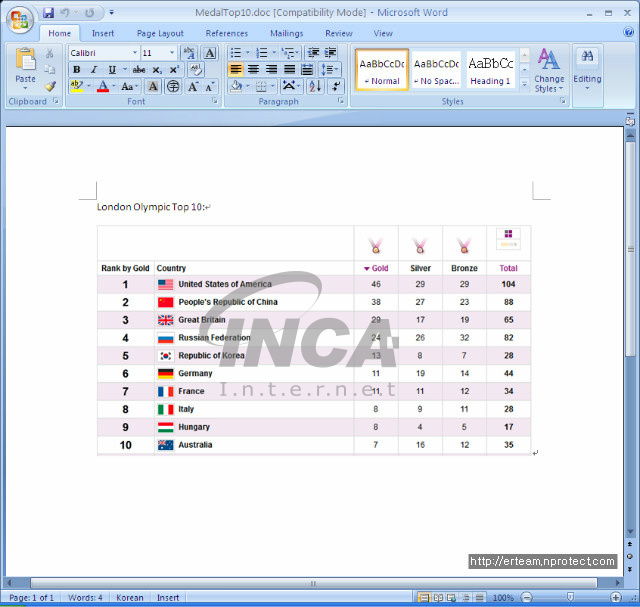Viewport: 640px width, 607px height.
Task: Apply text highlight color
Action: point(77,87)
